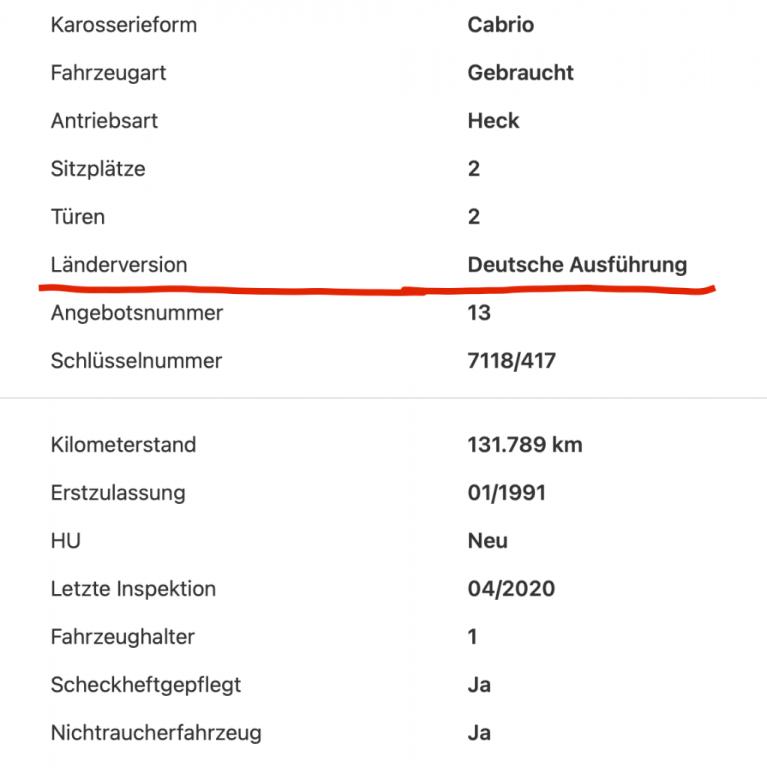Select the Antriebsart row label

[x=104, y=121]
